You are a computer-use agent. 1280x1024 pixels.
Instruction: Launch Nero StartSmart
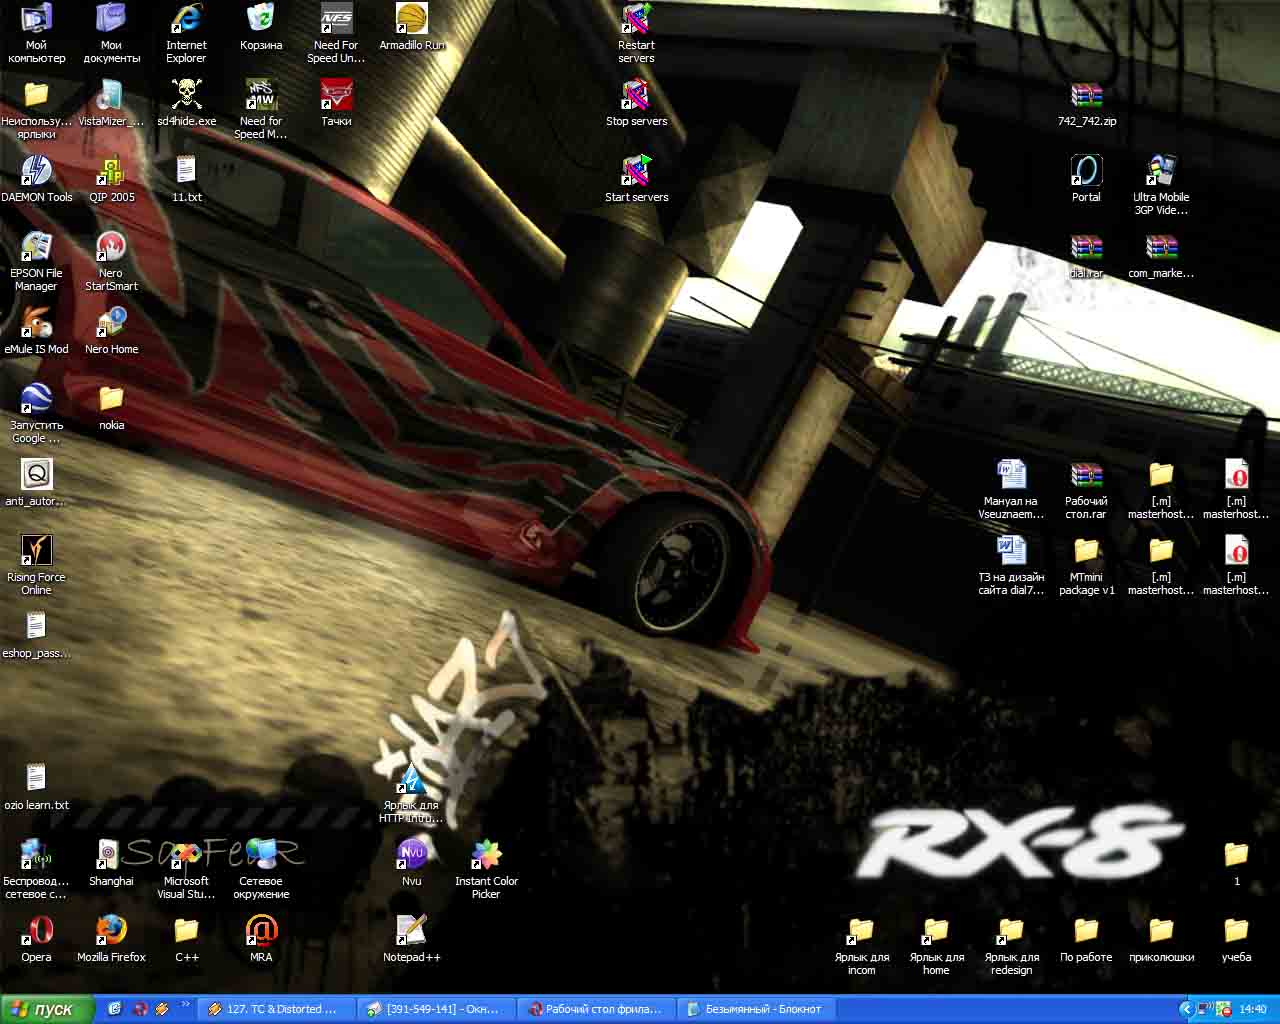click(111, 260)
